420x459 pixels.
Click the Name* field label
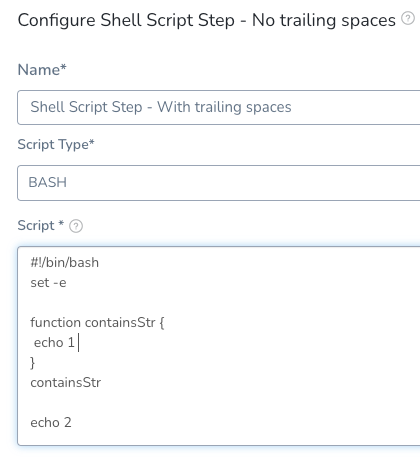(42, 70)
